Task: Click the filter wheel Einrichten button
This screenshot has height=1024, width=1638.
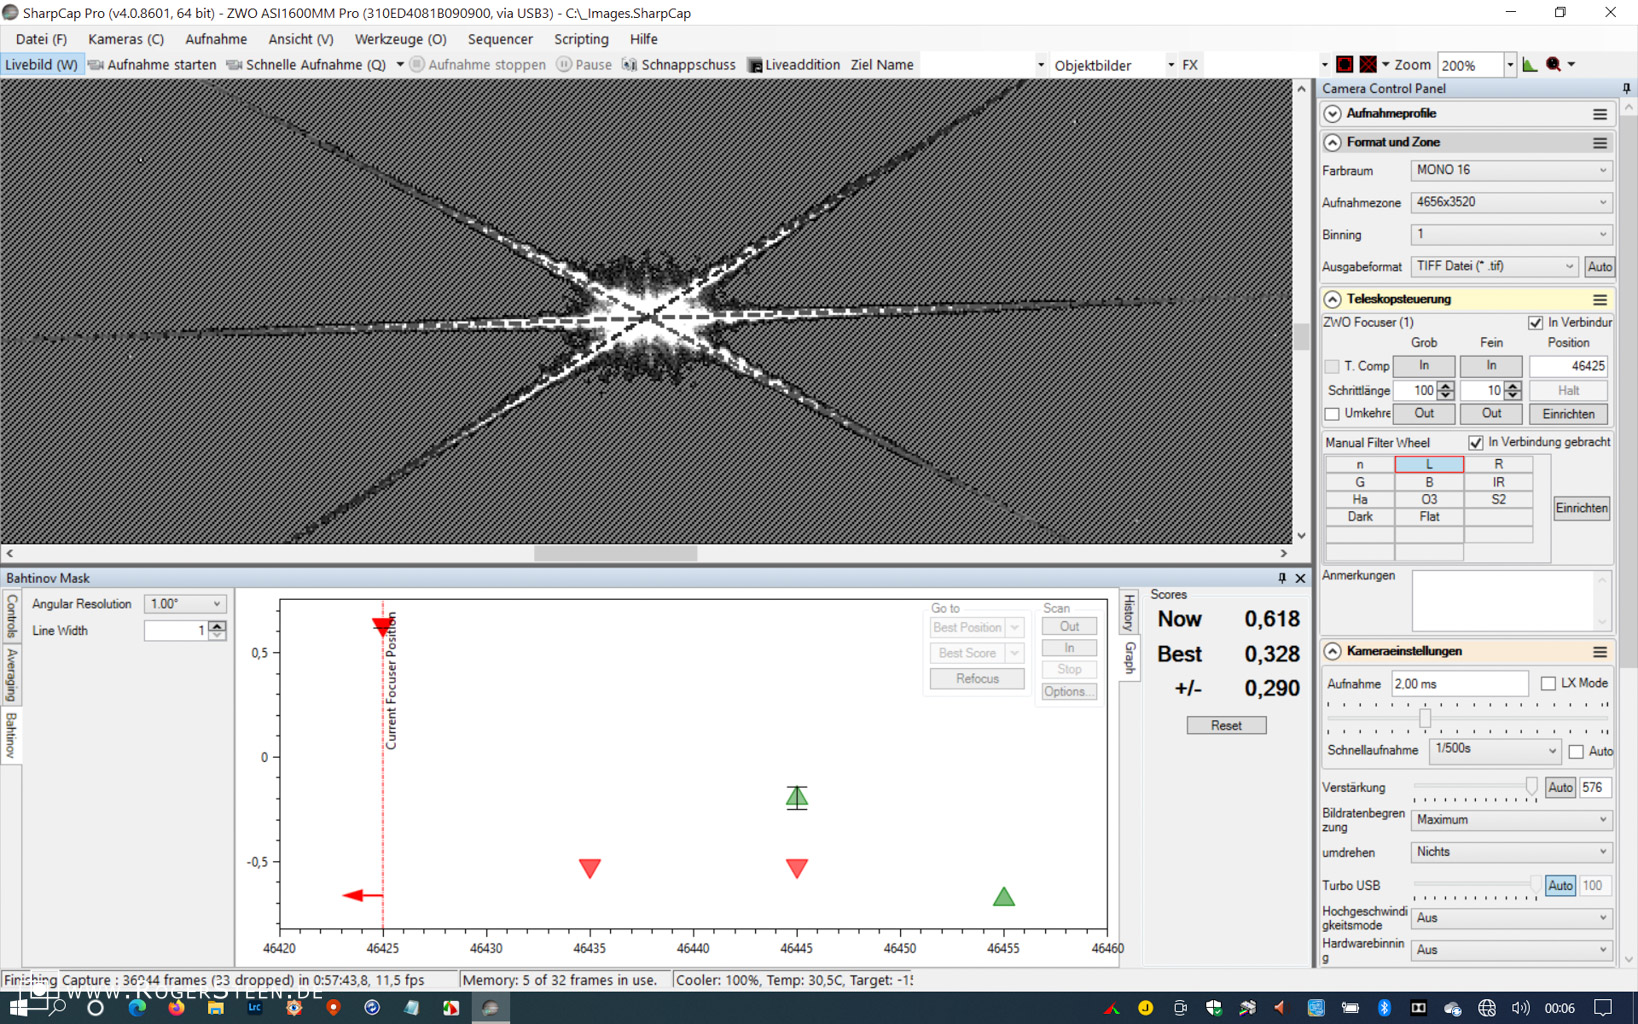Action: tap(1581, 509)
